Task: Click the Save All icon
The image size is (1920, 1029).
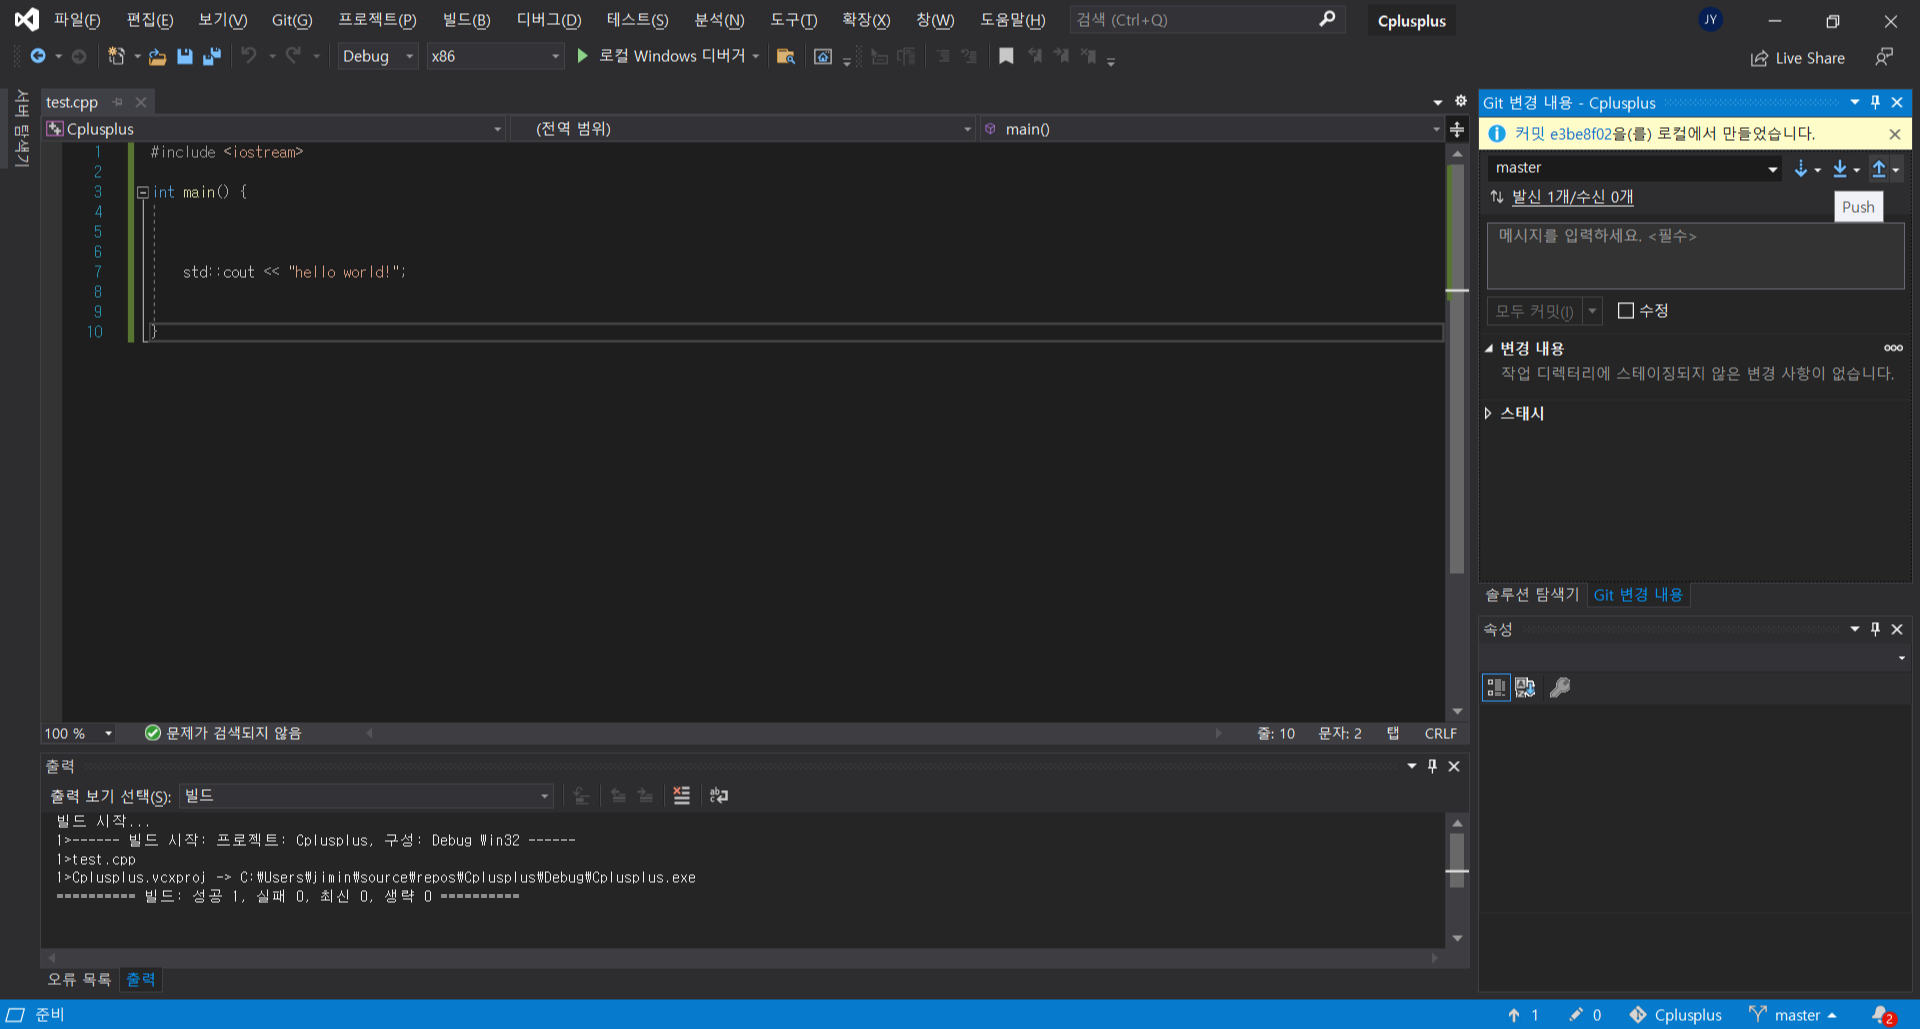Action: point(211,57)
